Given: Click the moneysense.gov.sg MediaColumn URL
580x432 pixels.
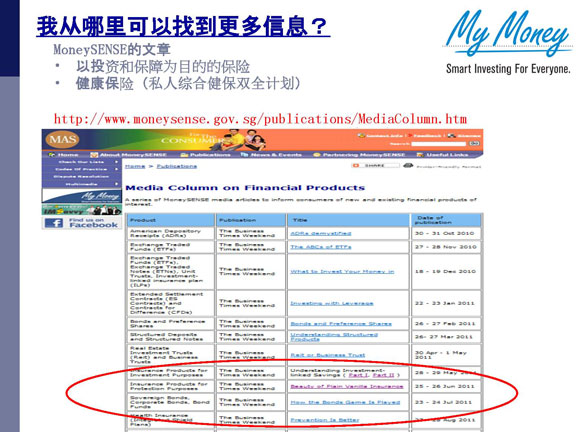Looking at the screenshot, I should pos(260,119).
